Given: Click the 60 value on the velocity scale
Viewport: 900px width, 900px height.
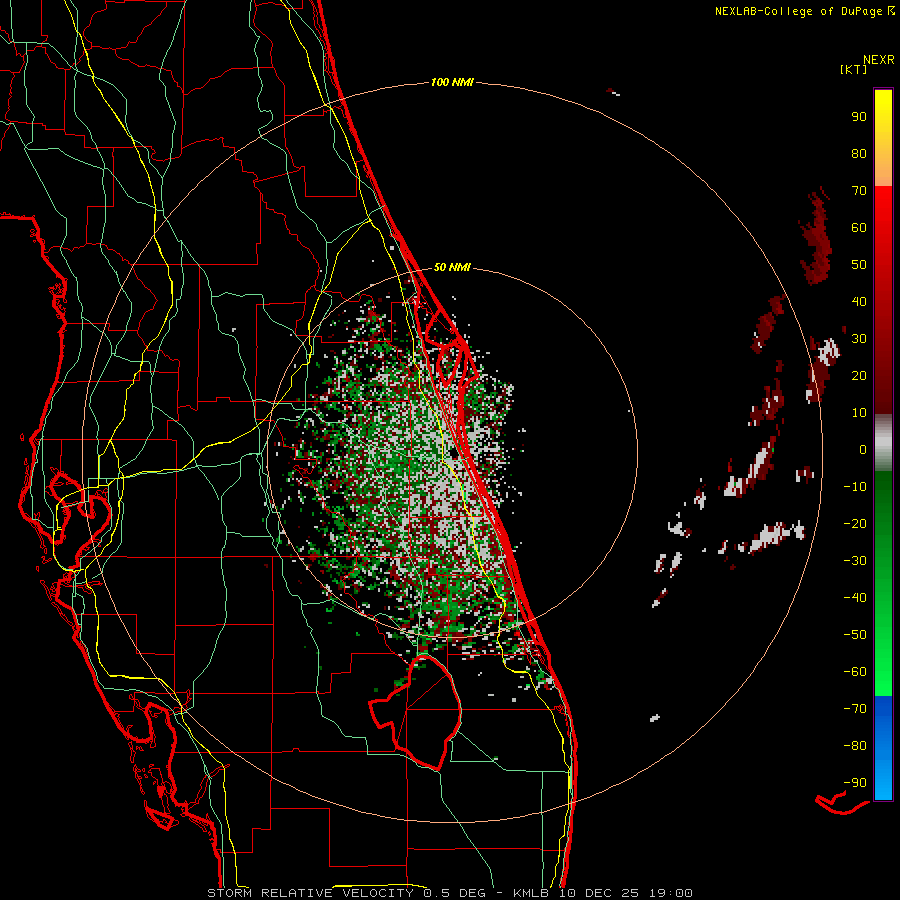Looking at the screenshot, I should [859, 228].
